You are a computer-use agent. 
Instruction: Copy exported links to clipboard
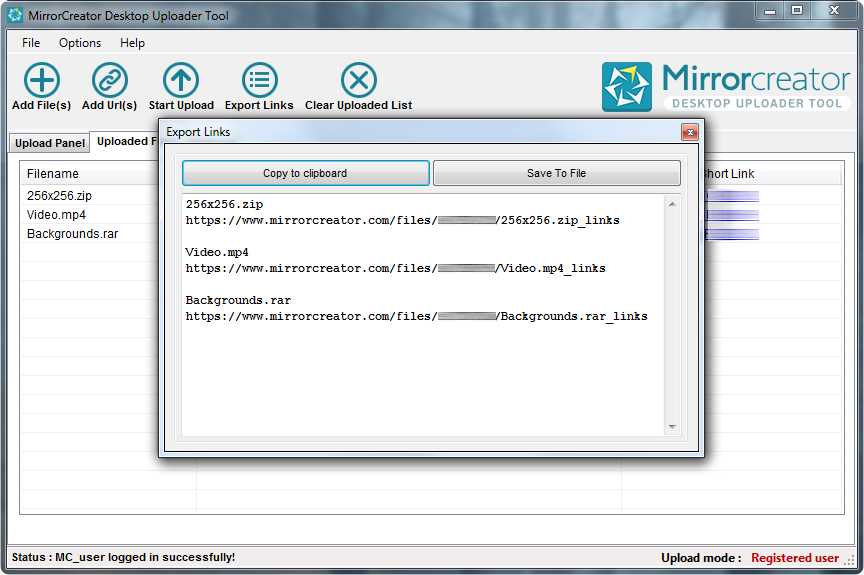point(306,173)
